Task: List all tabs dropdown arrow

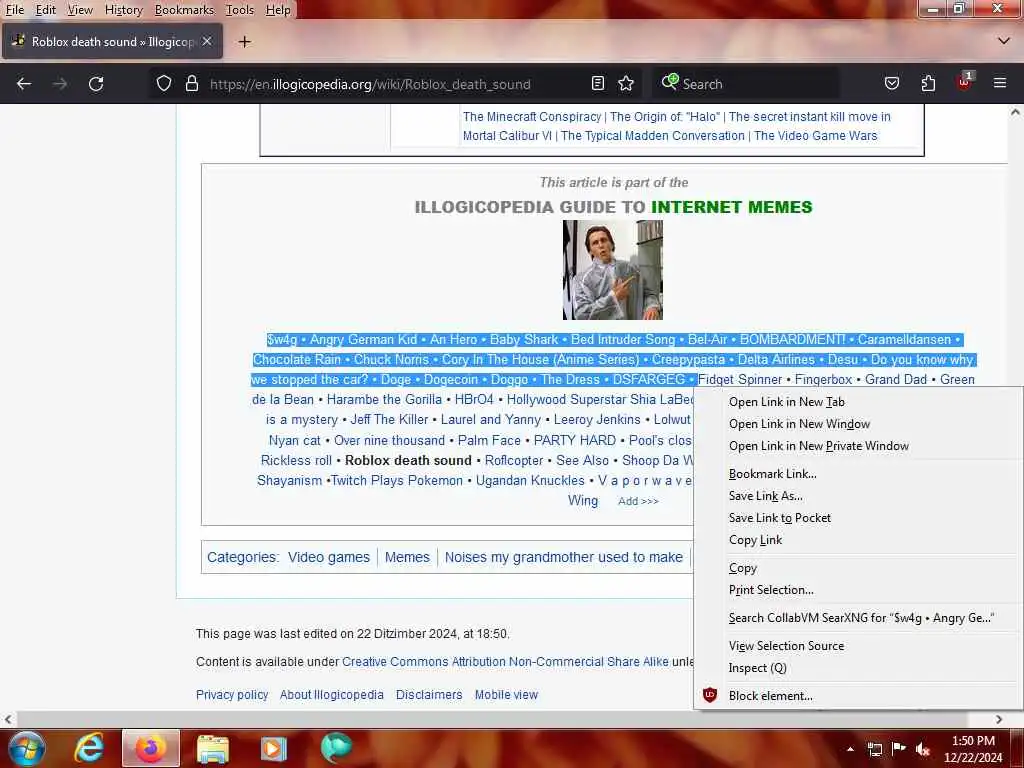Action: [x=1004, y=41]
